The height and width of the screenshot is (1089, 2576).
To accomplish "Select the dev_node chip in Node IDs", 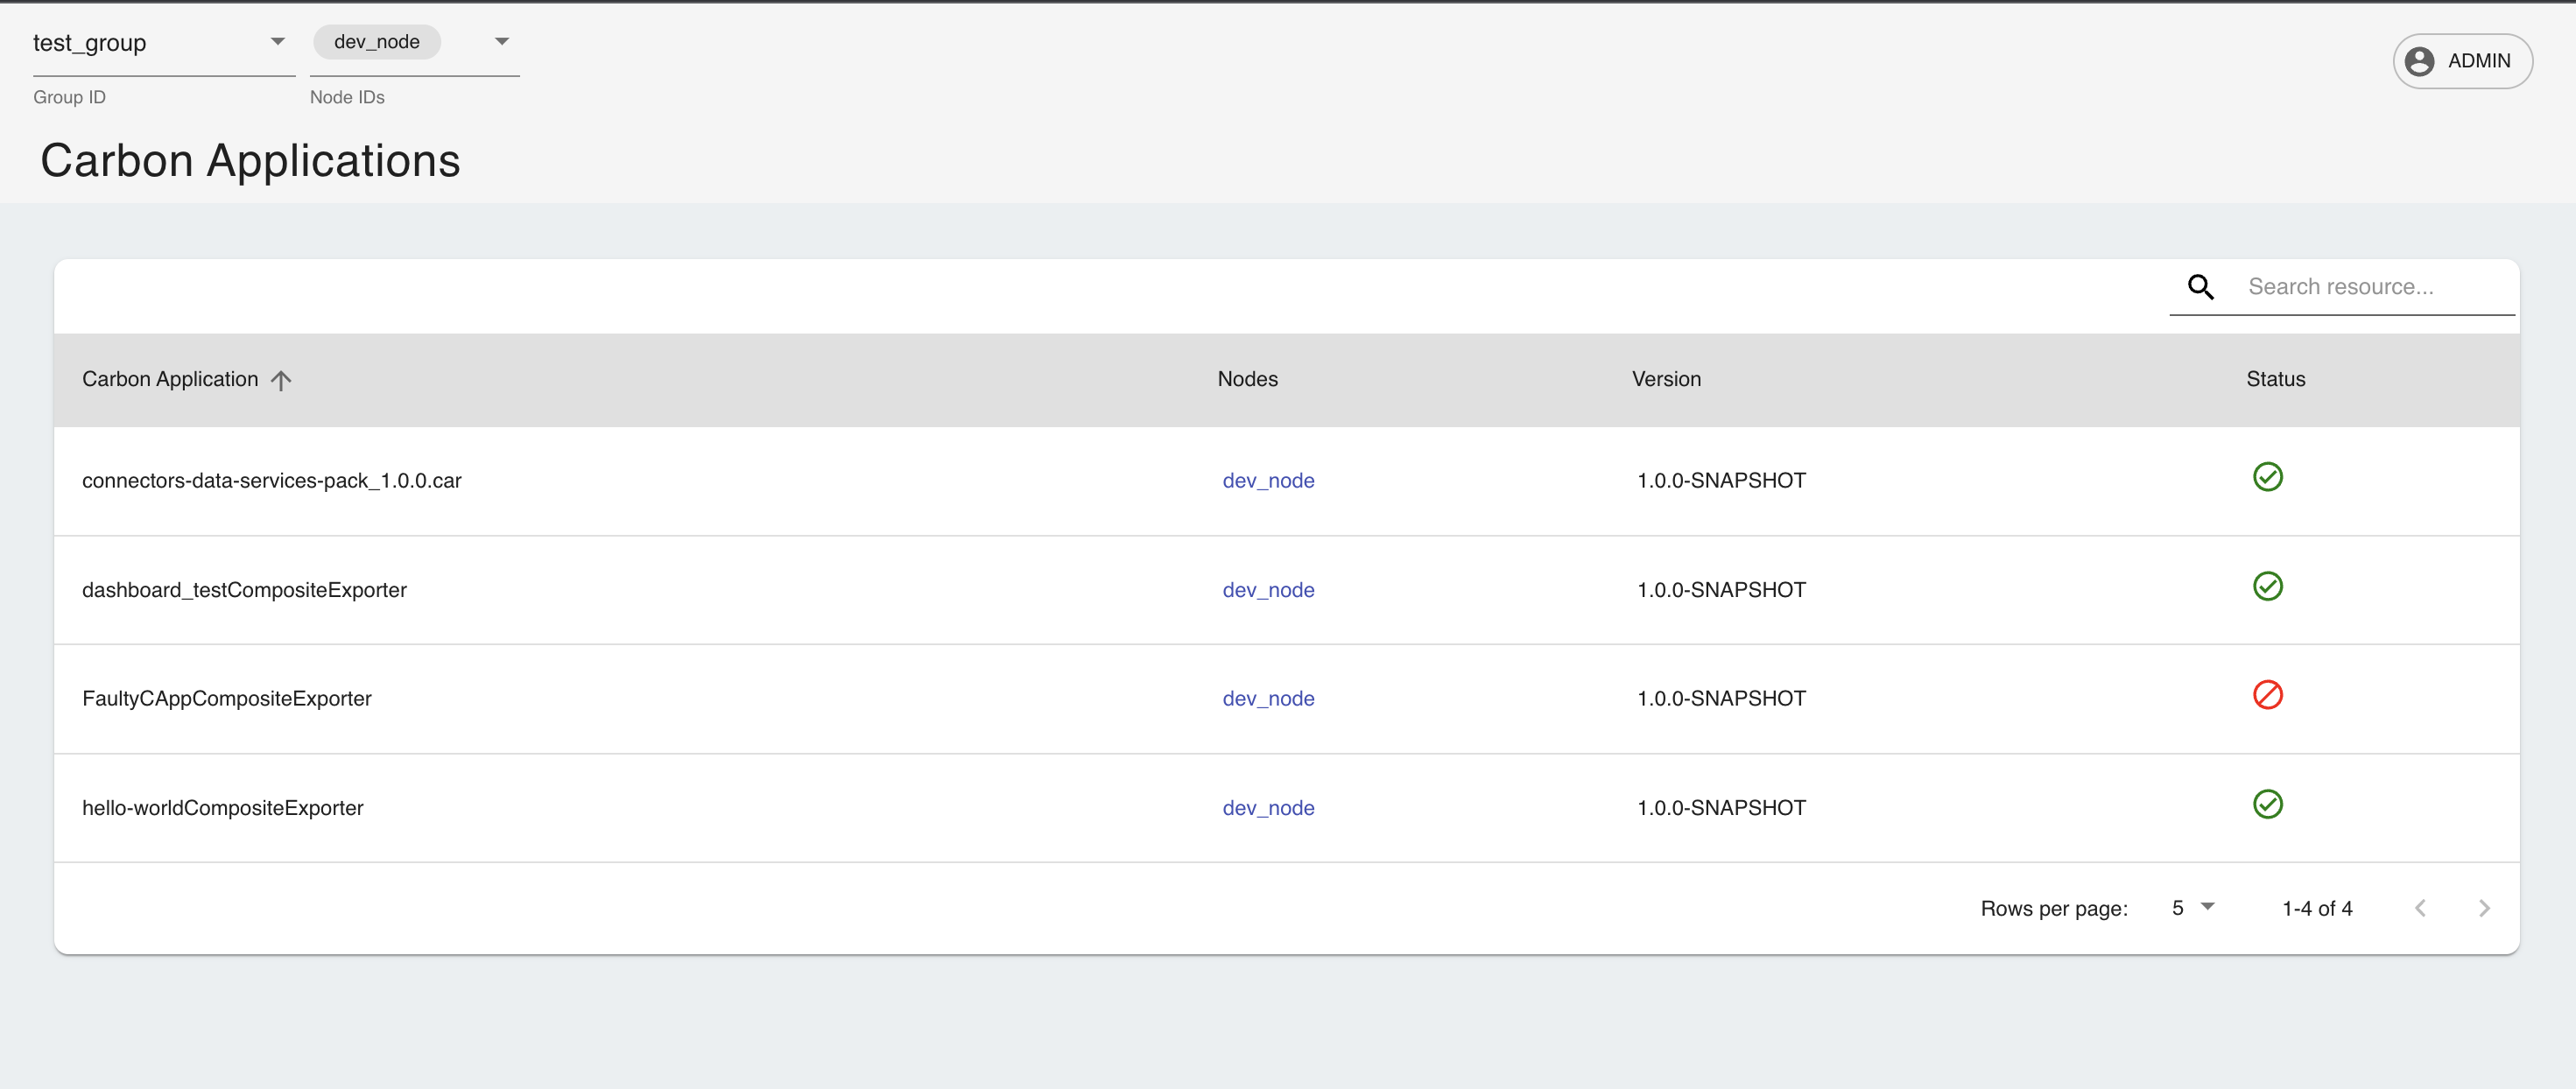I will pos(376,42).
